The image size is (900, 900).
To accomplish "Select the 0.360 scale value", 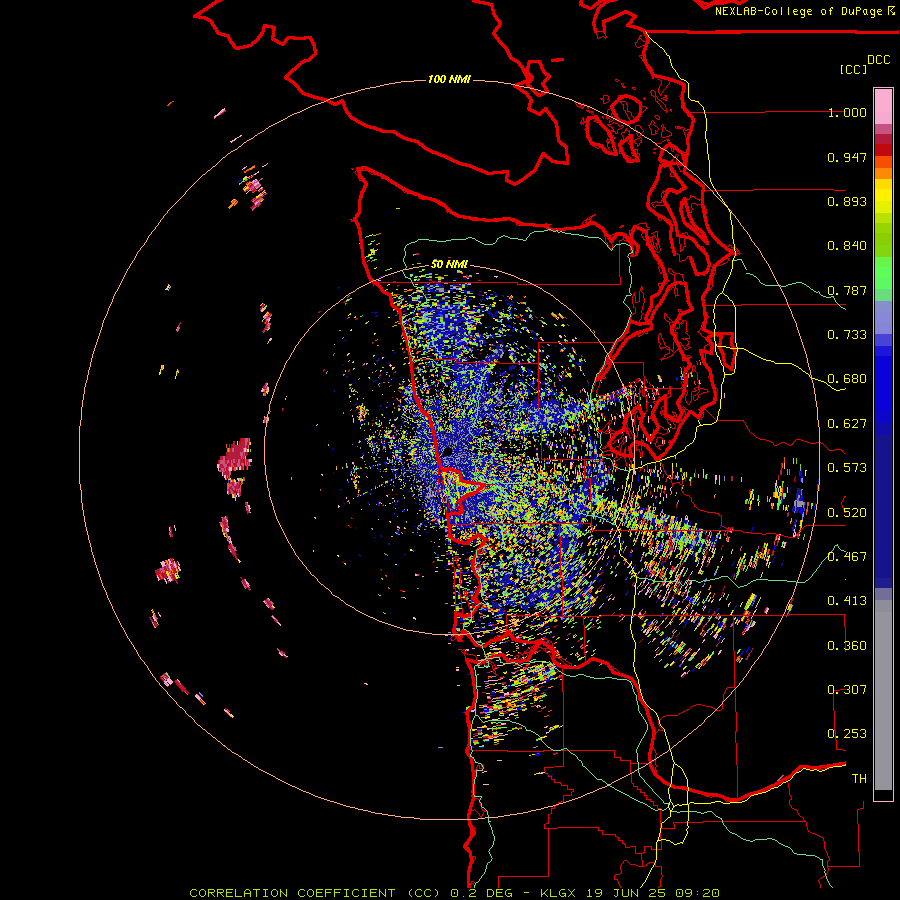I will pos(847,645).
